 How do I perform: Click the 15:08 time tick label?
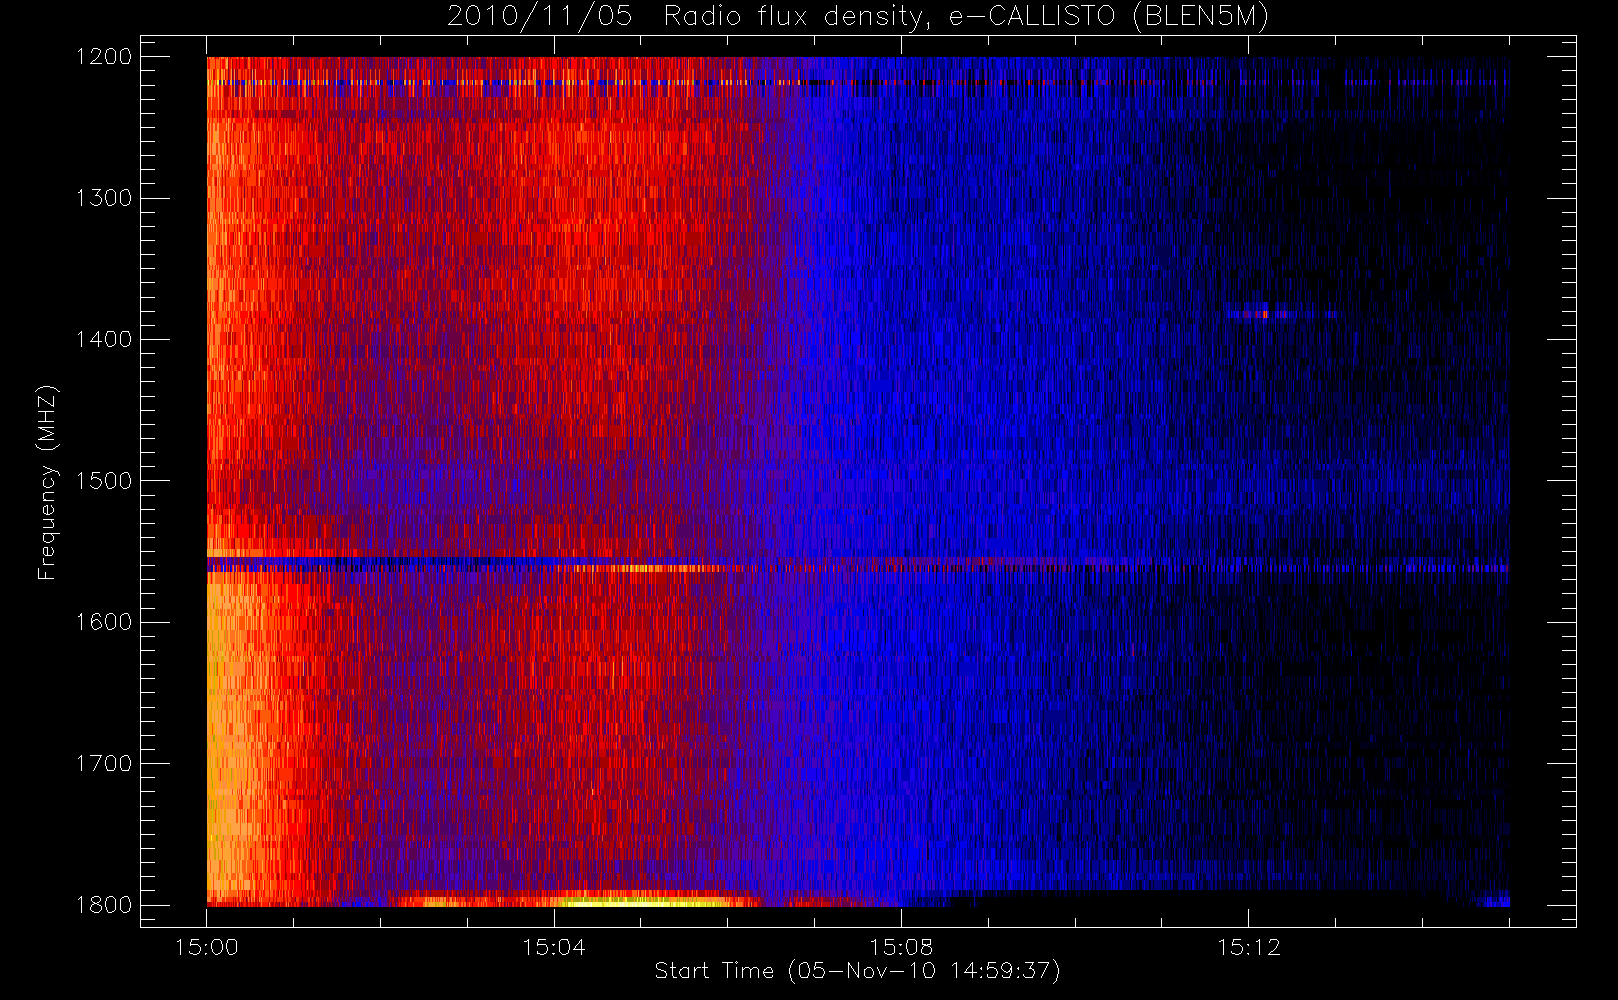tap(901, 947)
